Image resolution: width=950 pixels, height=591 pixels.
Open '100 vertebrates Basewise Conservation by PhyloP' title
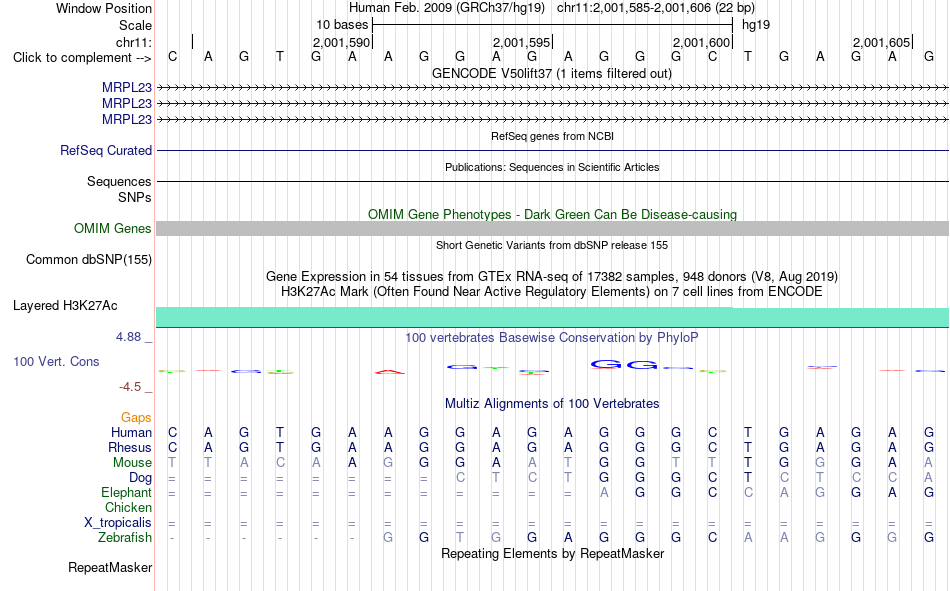pos(552,338)
